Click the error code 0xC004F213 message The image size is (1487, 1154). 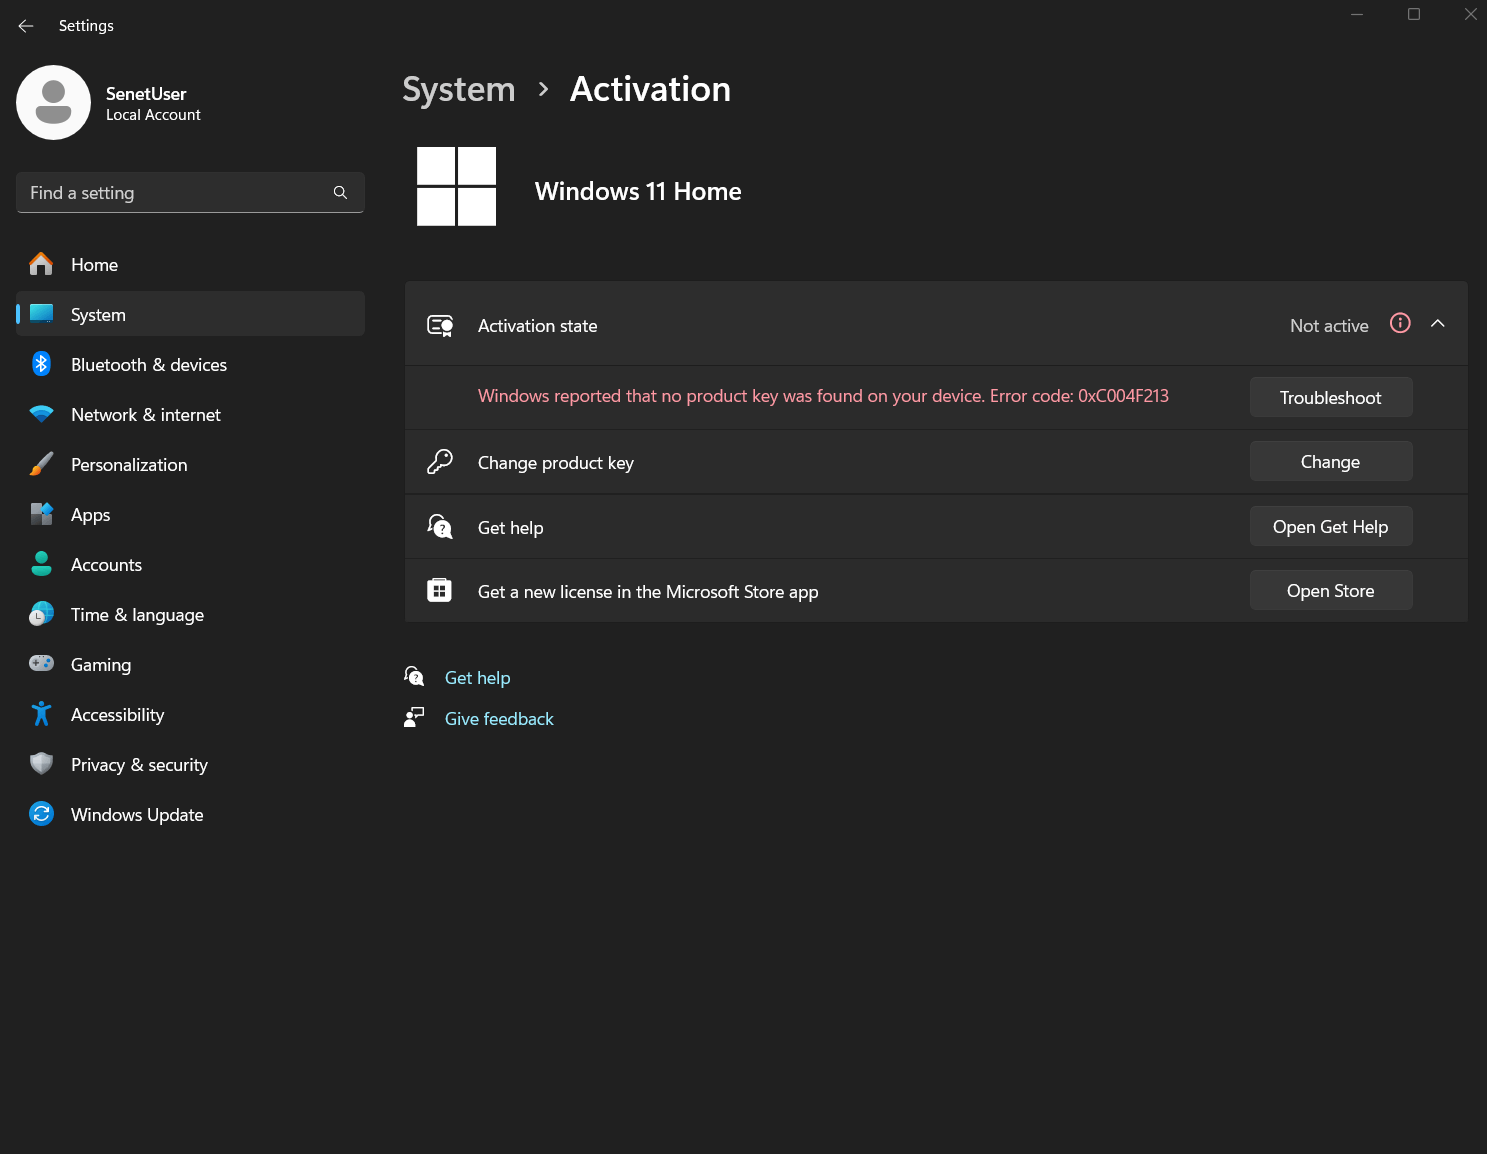823,396
